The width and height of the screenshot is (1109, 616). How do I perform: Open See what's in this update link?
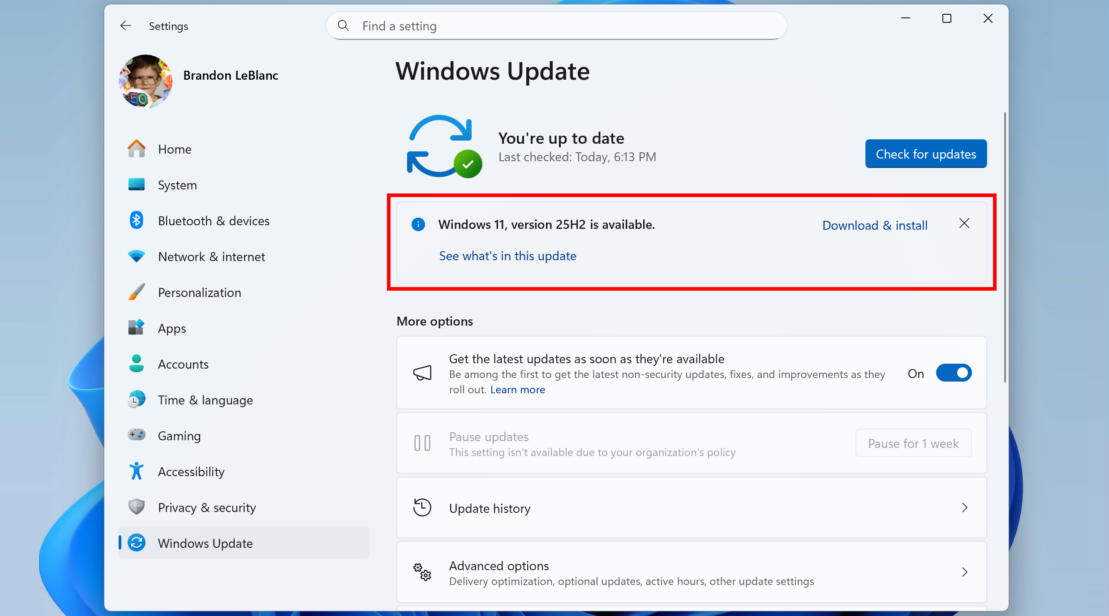click(x=507, y=256)
